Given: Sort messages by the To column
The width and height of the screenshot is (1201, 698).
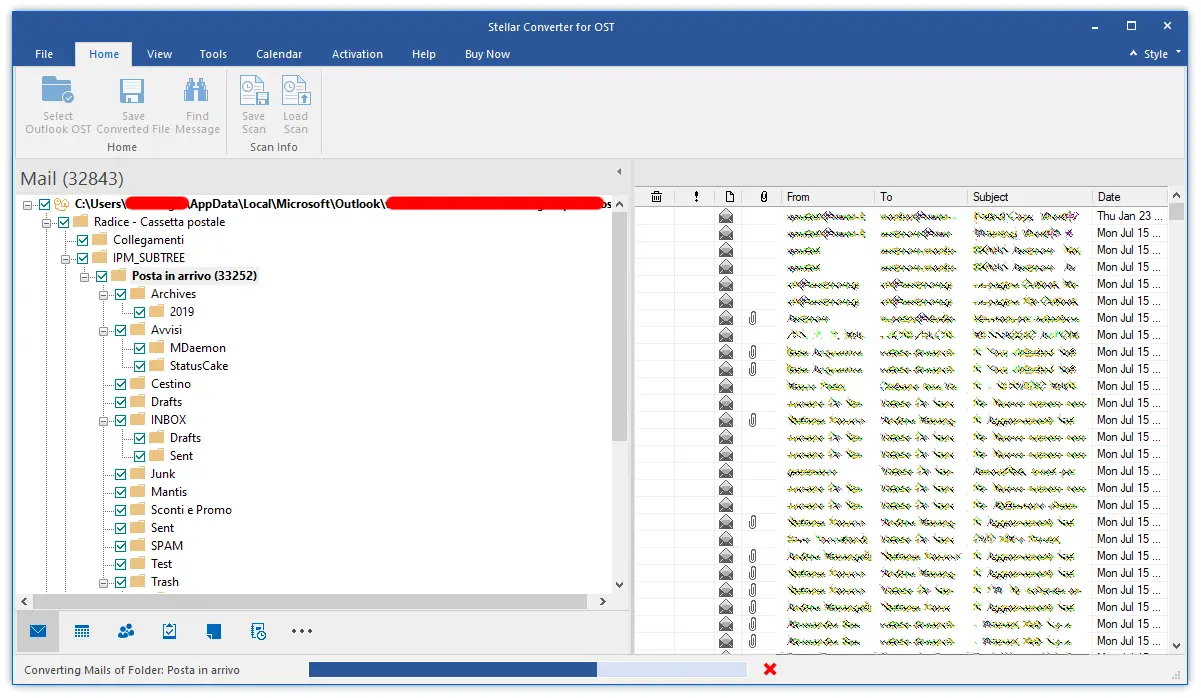Looking at the screenshot, I should (921, 197).
